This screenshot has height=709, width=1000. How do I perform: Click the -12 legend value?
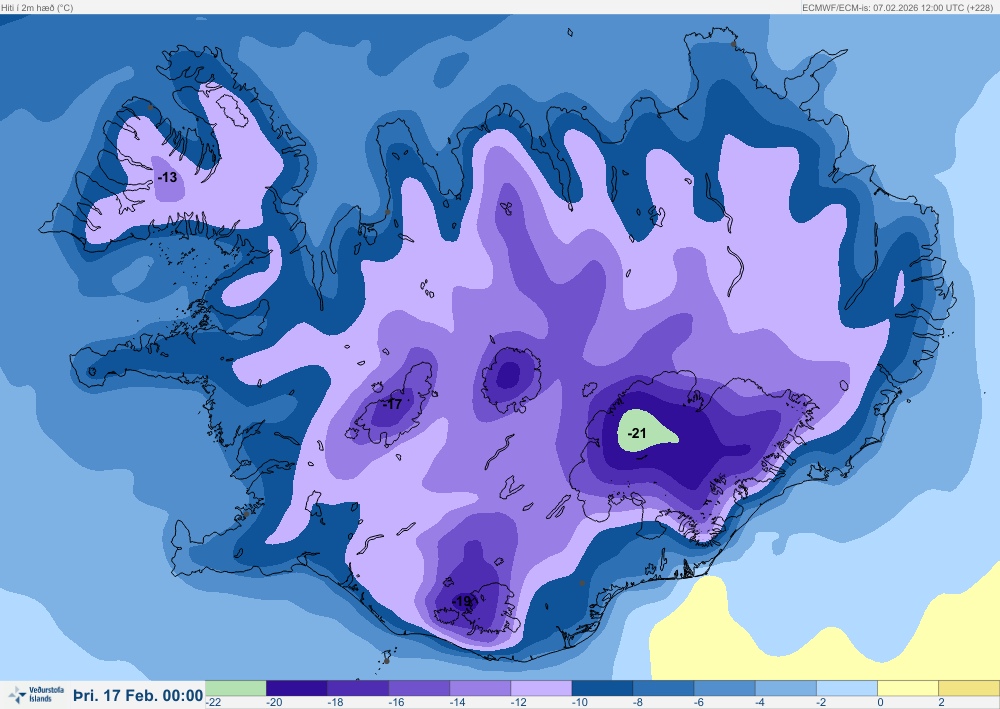pos(519,703)
